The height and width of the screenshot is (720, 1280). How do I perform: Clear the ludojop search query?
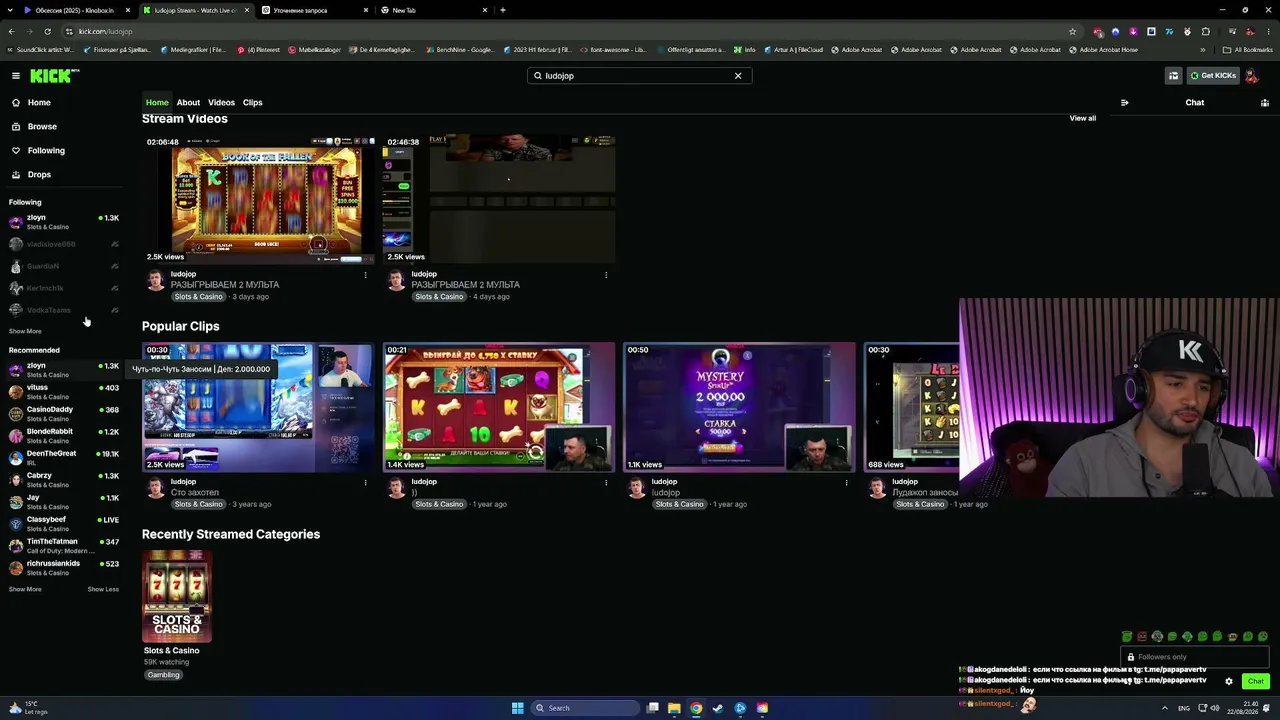click(x=738, y=76)
